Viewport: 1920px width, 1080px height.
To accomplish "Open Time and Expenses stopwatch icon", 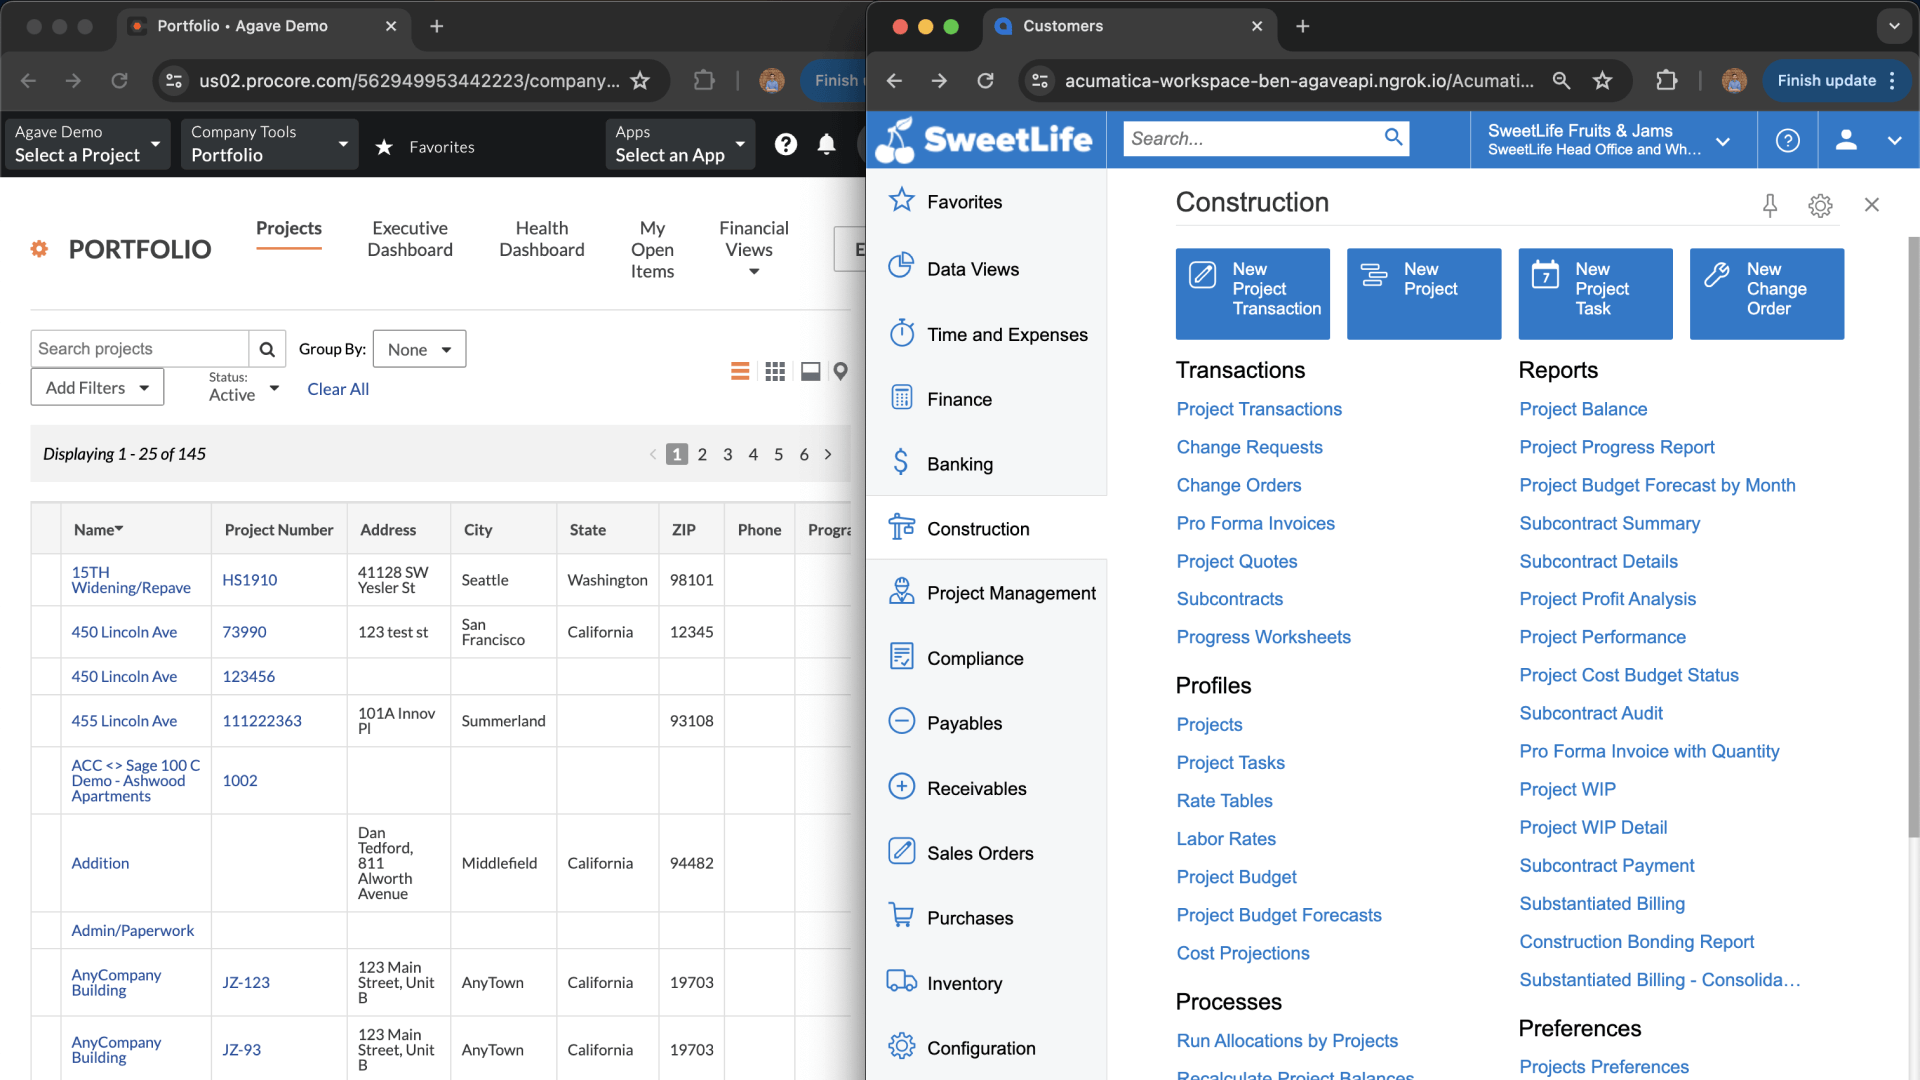I will pos(901,333).
